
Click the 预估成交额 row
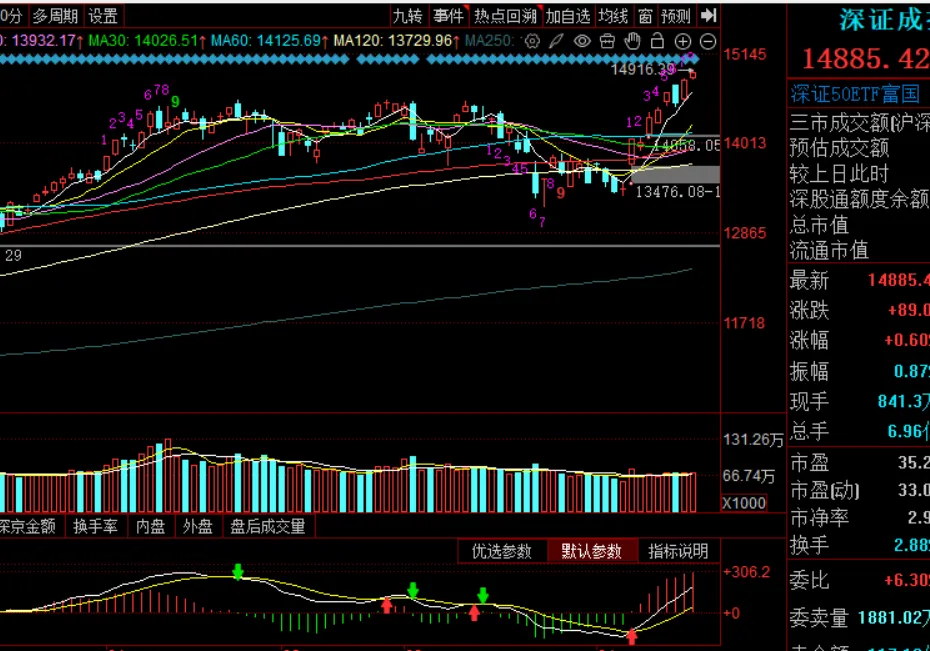point(859,147)
